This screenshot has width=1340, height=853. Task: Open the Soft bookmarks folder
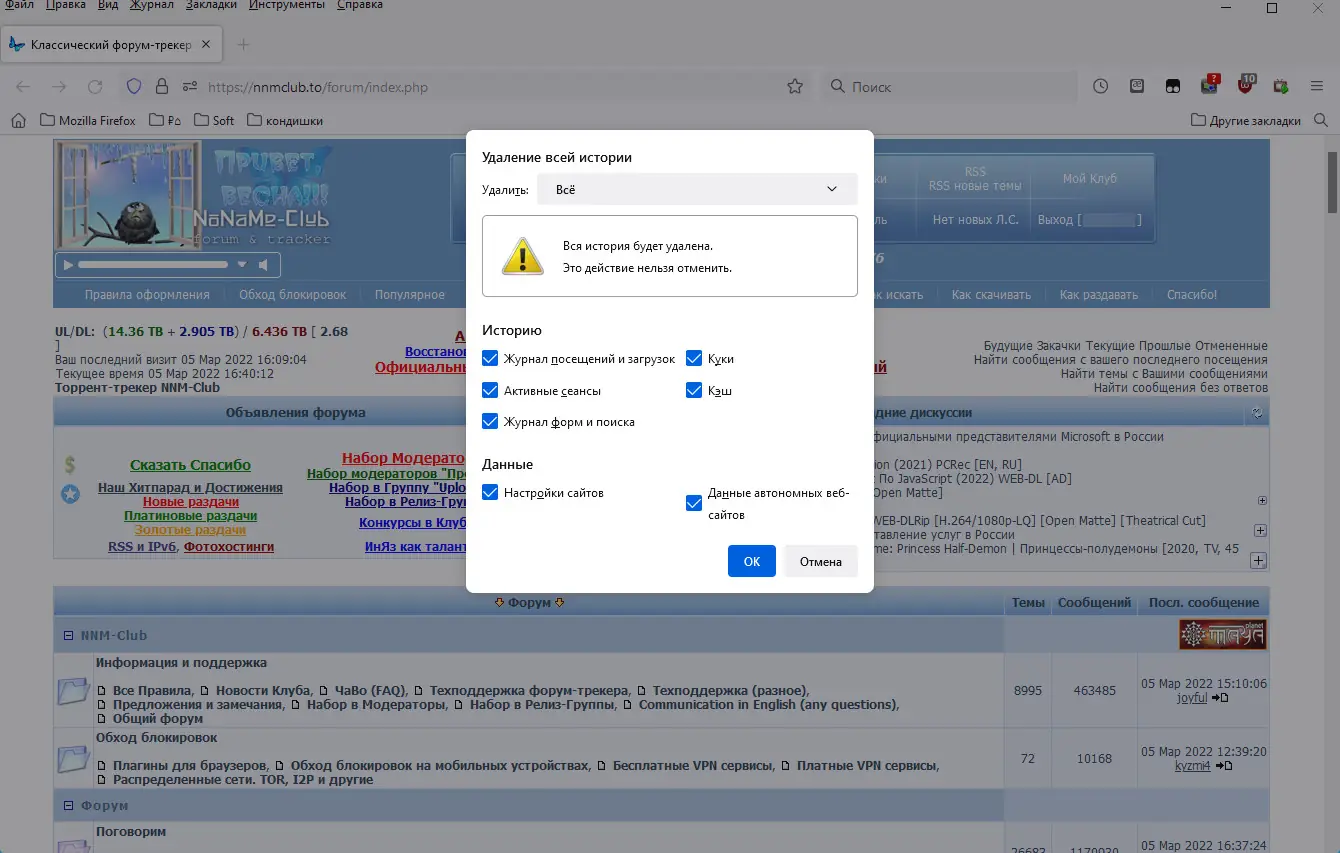coord(214,120)
